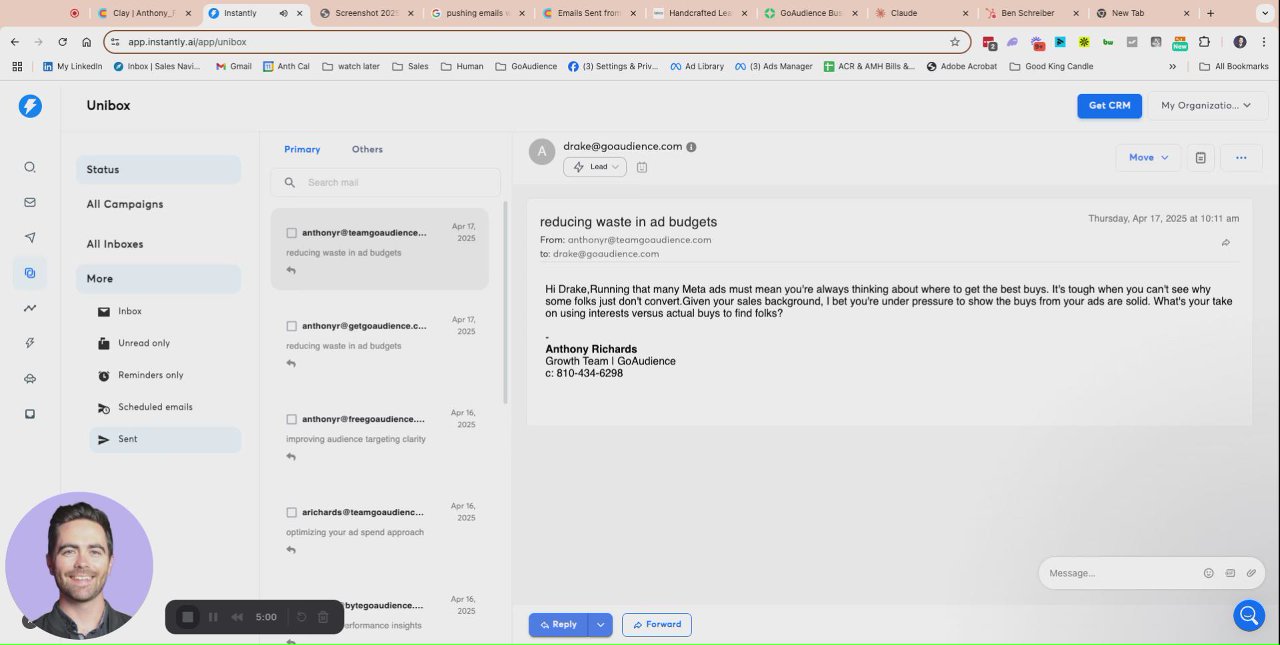The image size is (1280, 645).
Task: Expand the Status filter section
Action: pyautogui.click(x=158, y=170)
